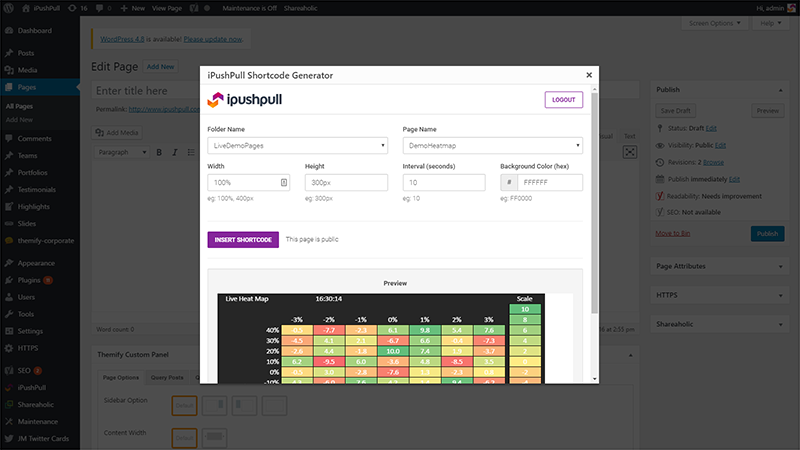
Task: Close the iPushPull Shortcode Generator dialog
Action: (x=589, y=75)
